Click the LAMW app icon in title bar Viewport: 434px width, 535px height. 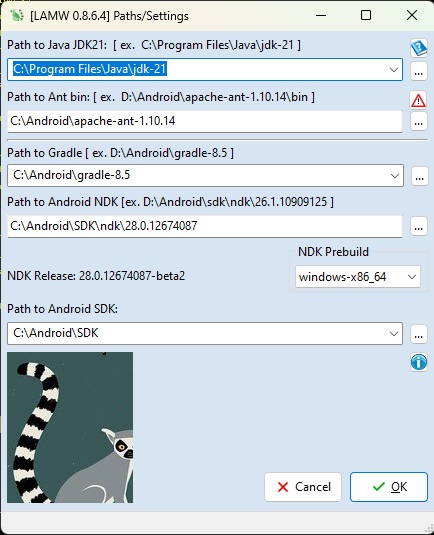pyautogui.click(x=17, y=15)
